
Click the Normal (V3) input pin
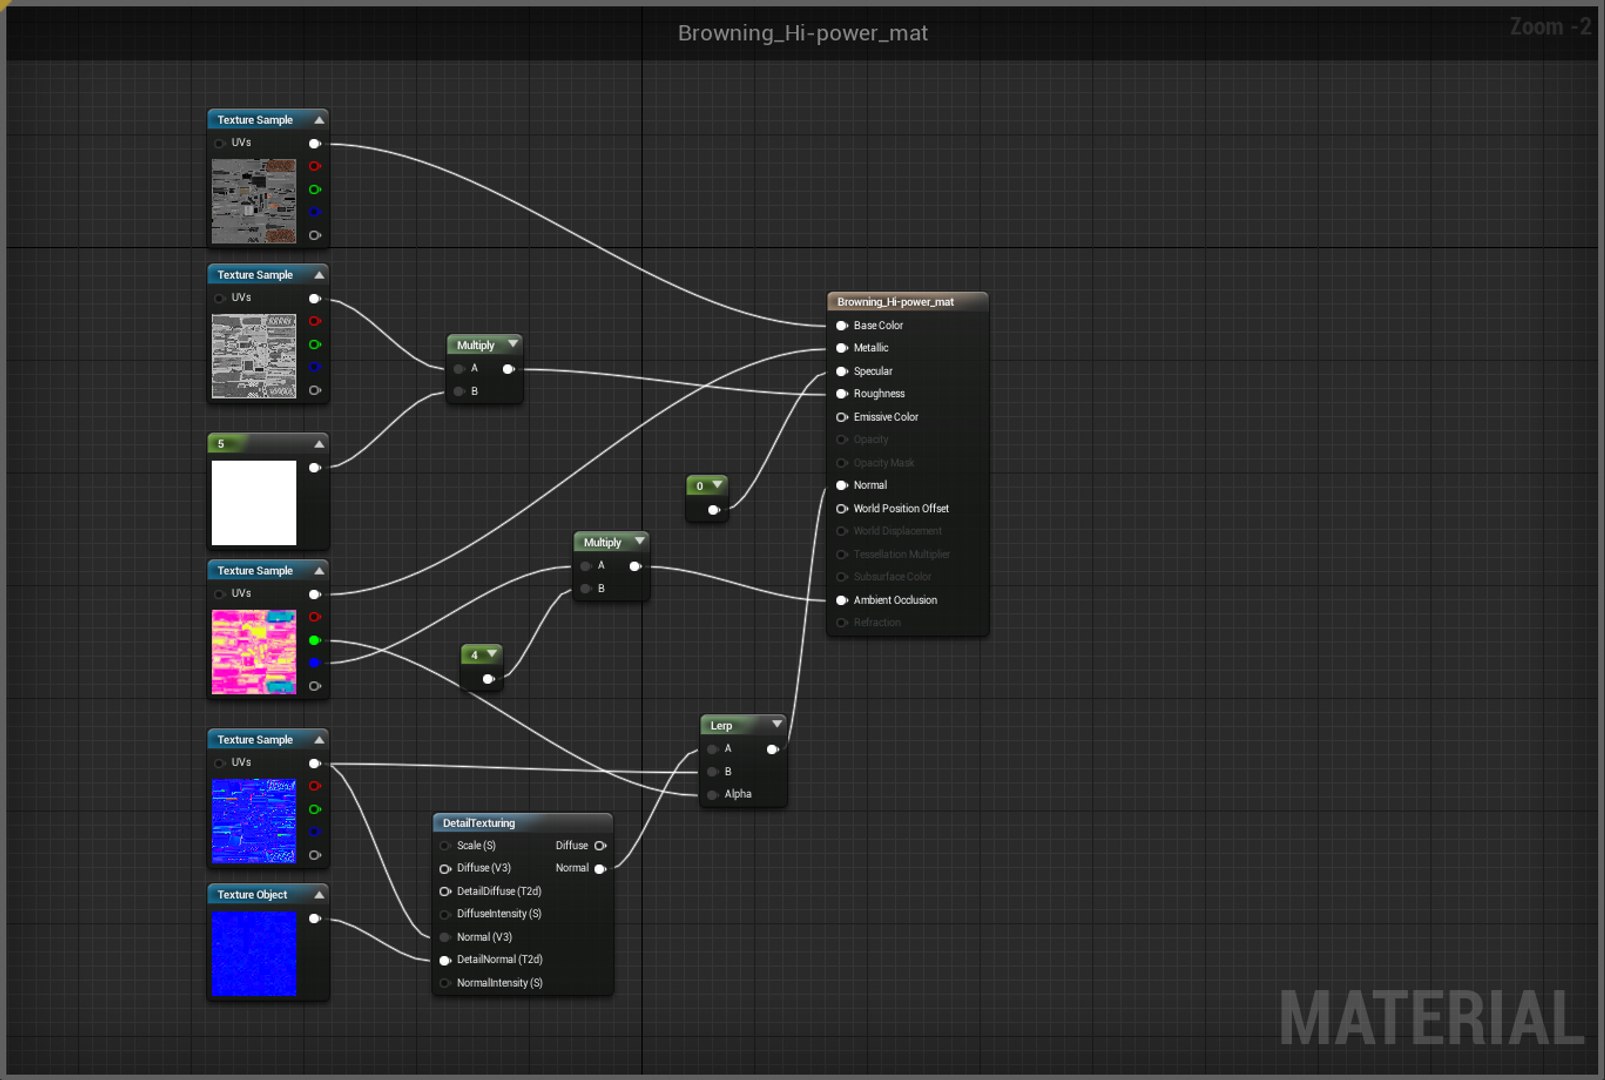point(445,937)
